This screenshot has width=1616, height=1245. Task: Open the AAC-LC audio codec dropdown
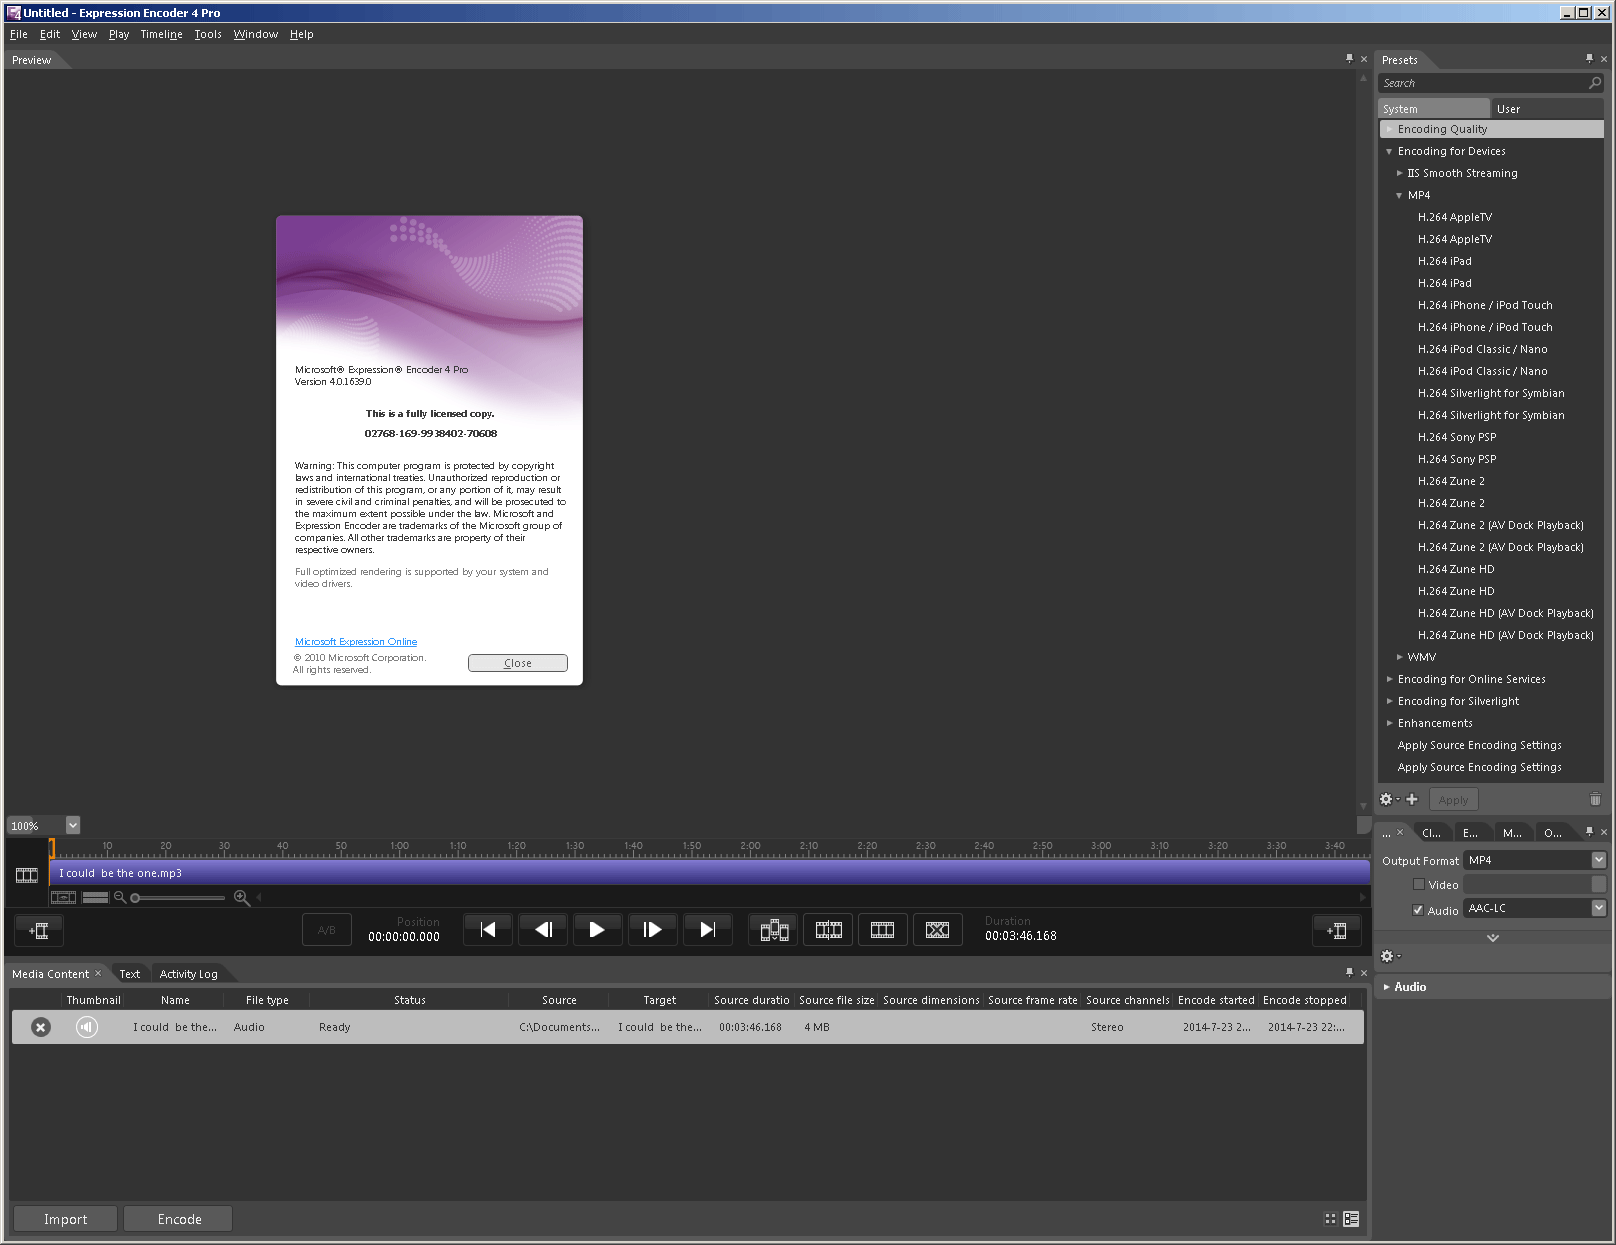(x=1536, y=908)
